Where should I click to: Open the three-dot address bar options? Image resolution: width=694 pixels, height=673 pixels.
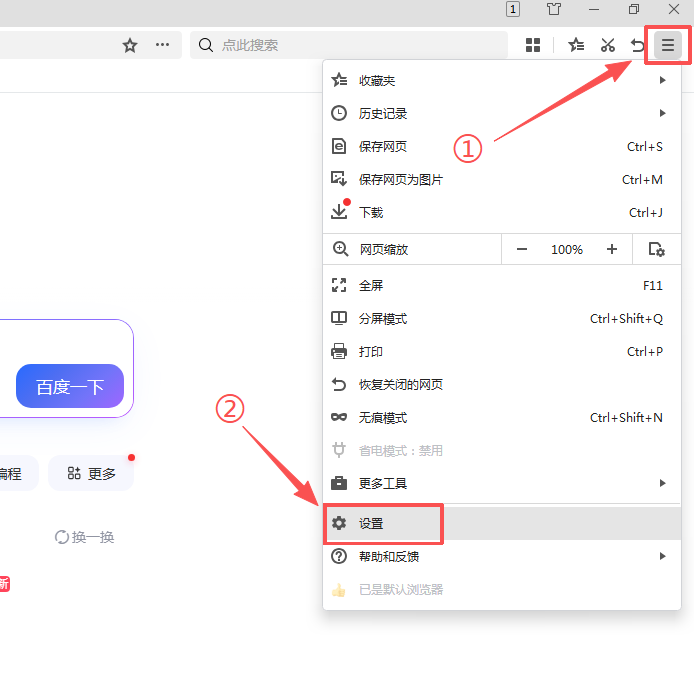[x=162, y=45]
